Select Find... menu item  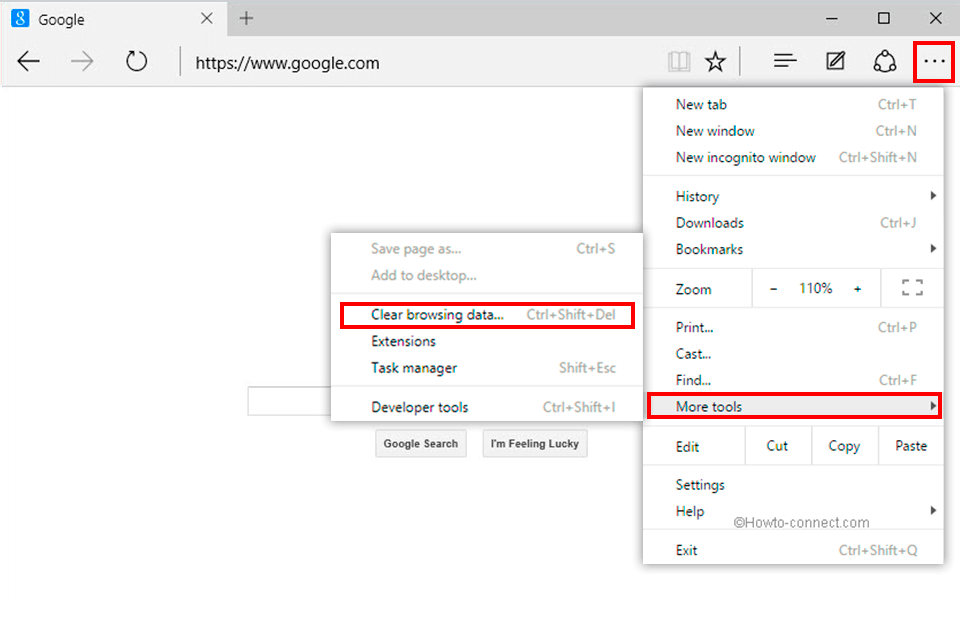click(x=793, y=380)
